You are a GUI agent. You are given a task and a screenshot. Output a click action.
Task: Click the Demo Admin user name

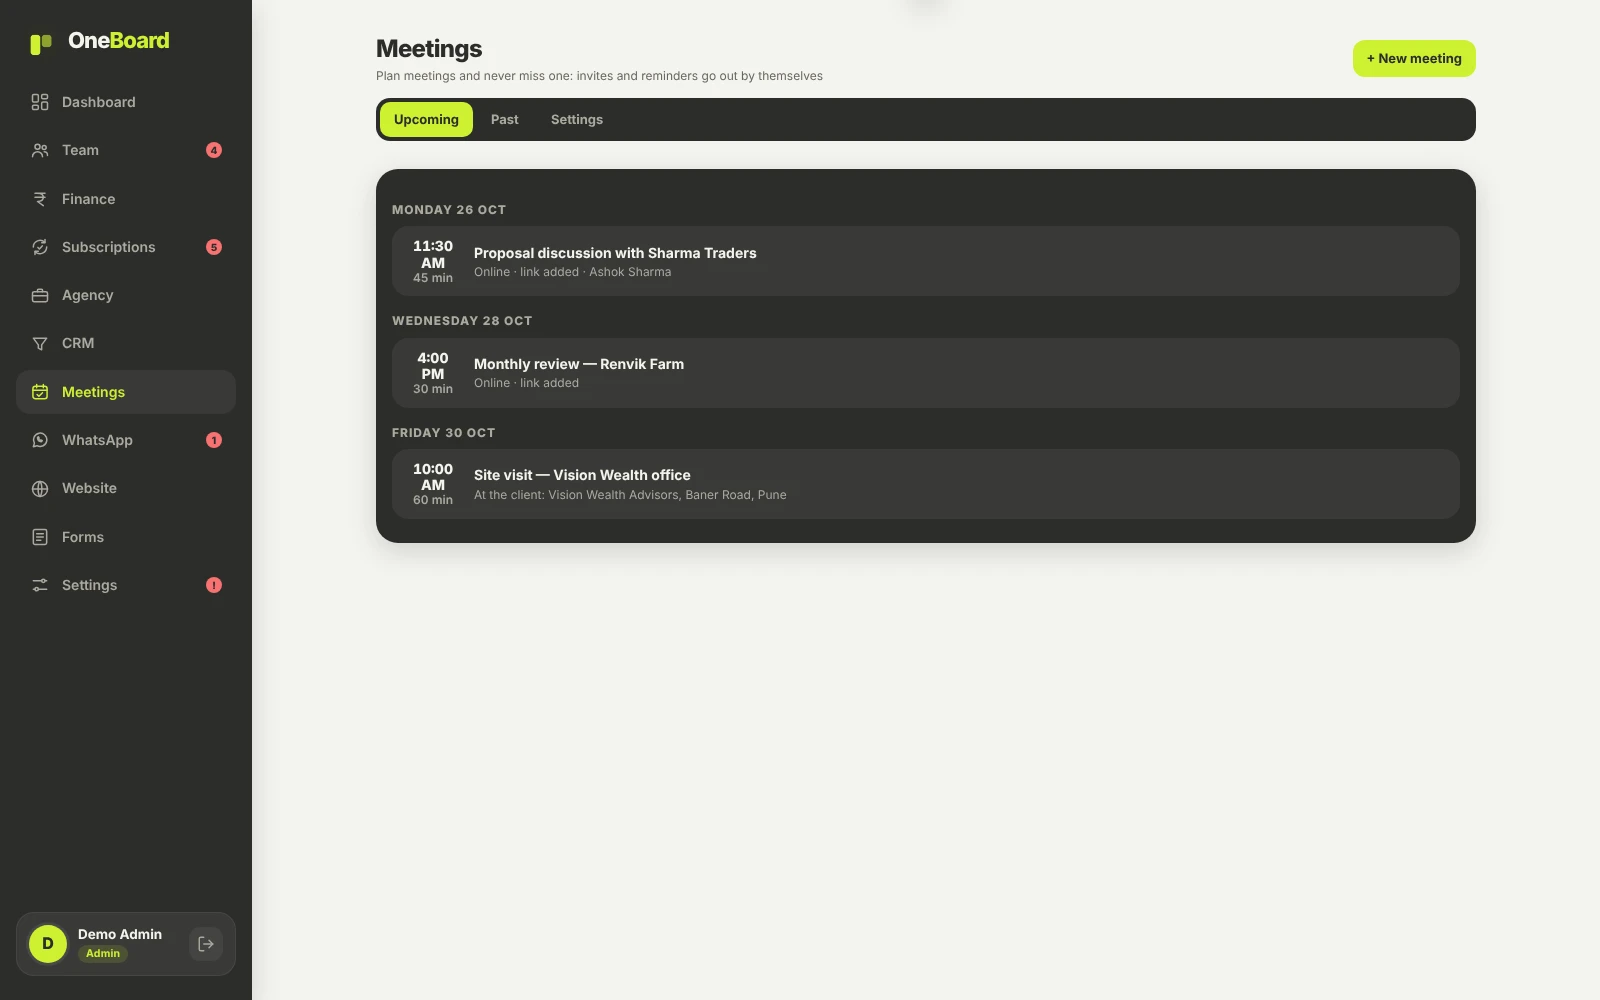click(x=120, y=934)
